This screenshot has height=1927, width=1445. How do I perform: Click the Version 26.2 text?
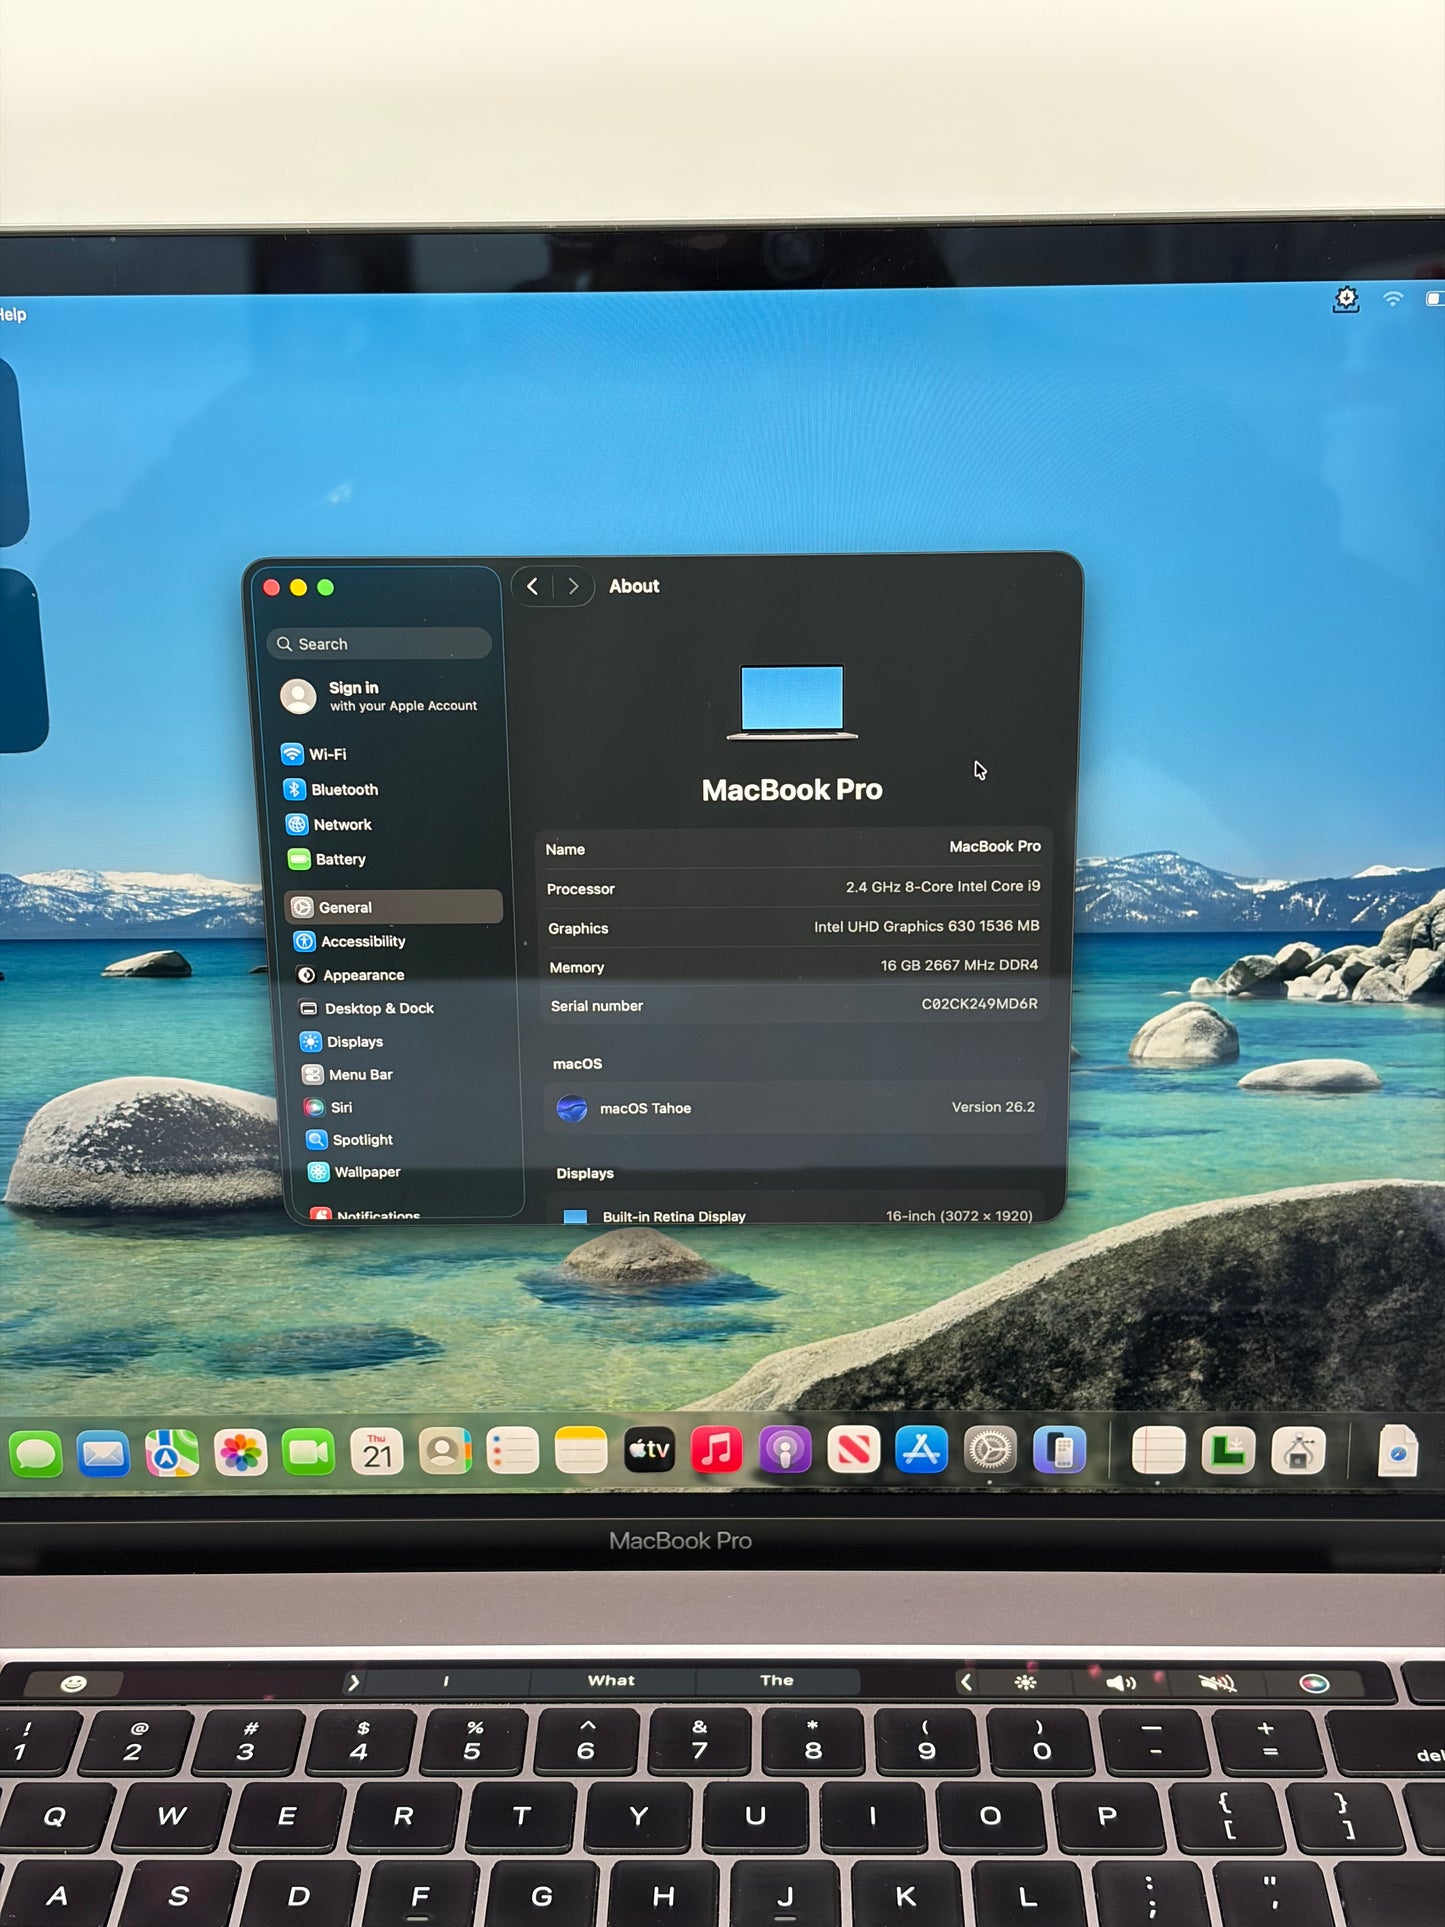click(993, 1107)
